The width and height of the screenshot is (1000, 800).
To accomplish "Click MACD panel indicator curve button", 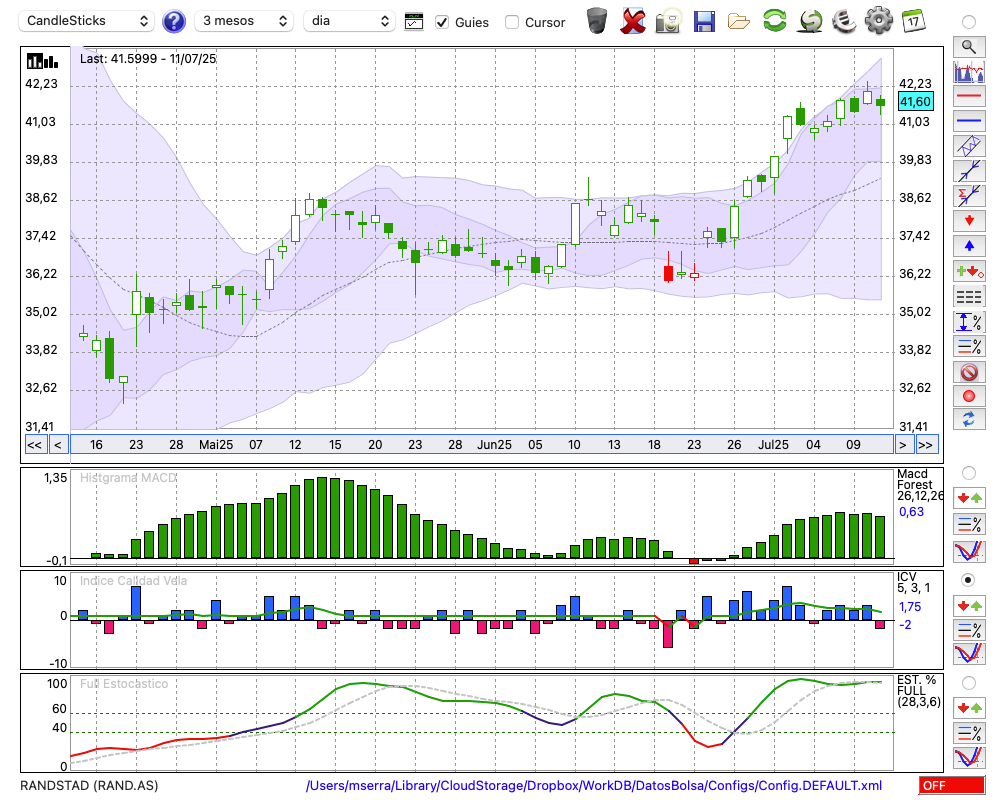I will click(969, 551).
